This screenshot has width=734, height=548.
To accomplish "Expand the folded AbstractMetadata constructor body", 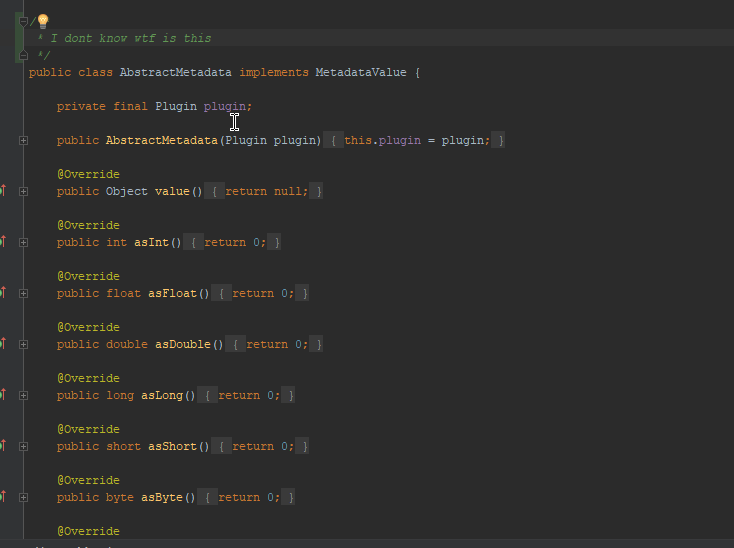I will coord(23,140).
